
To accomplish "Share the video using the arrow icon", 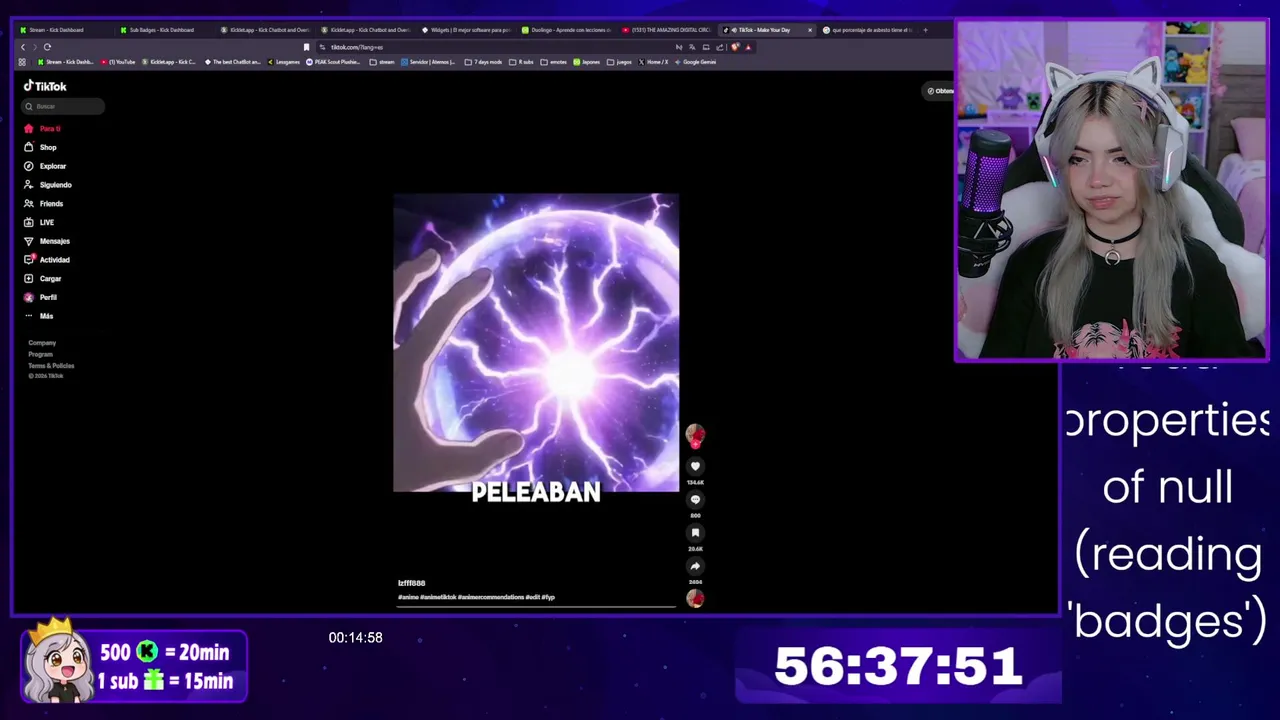I will [x=695, y=566].
